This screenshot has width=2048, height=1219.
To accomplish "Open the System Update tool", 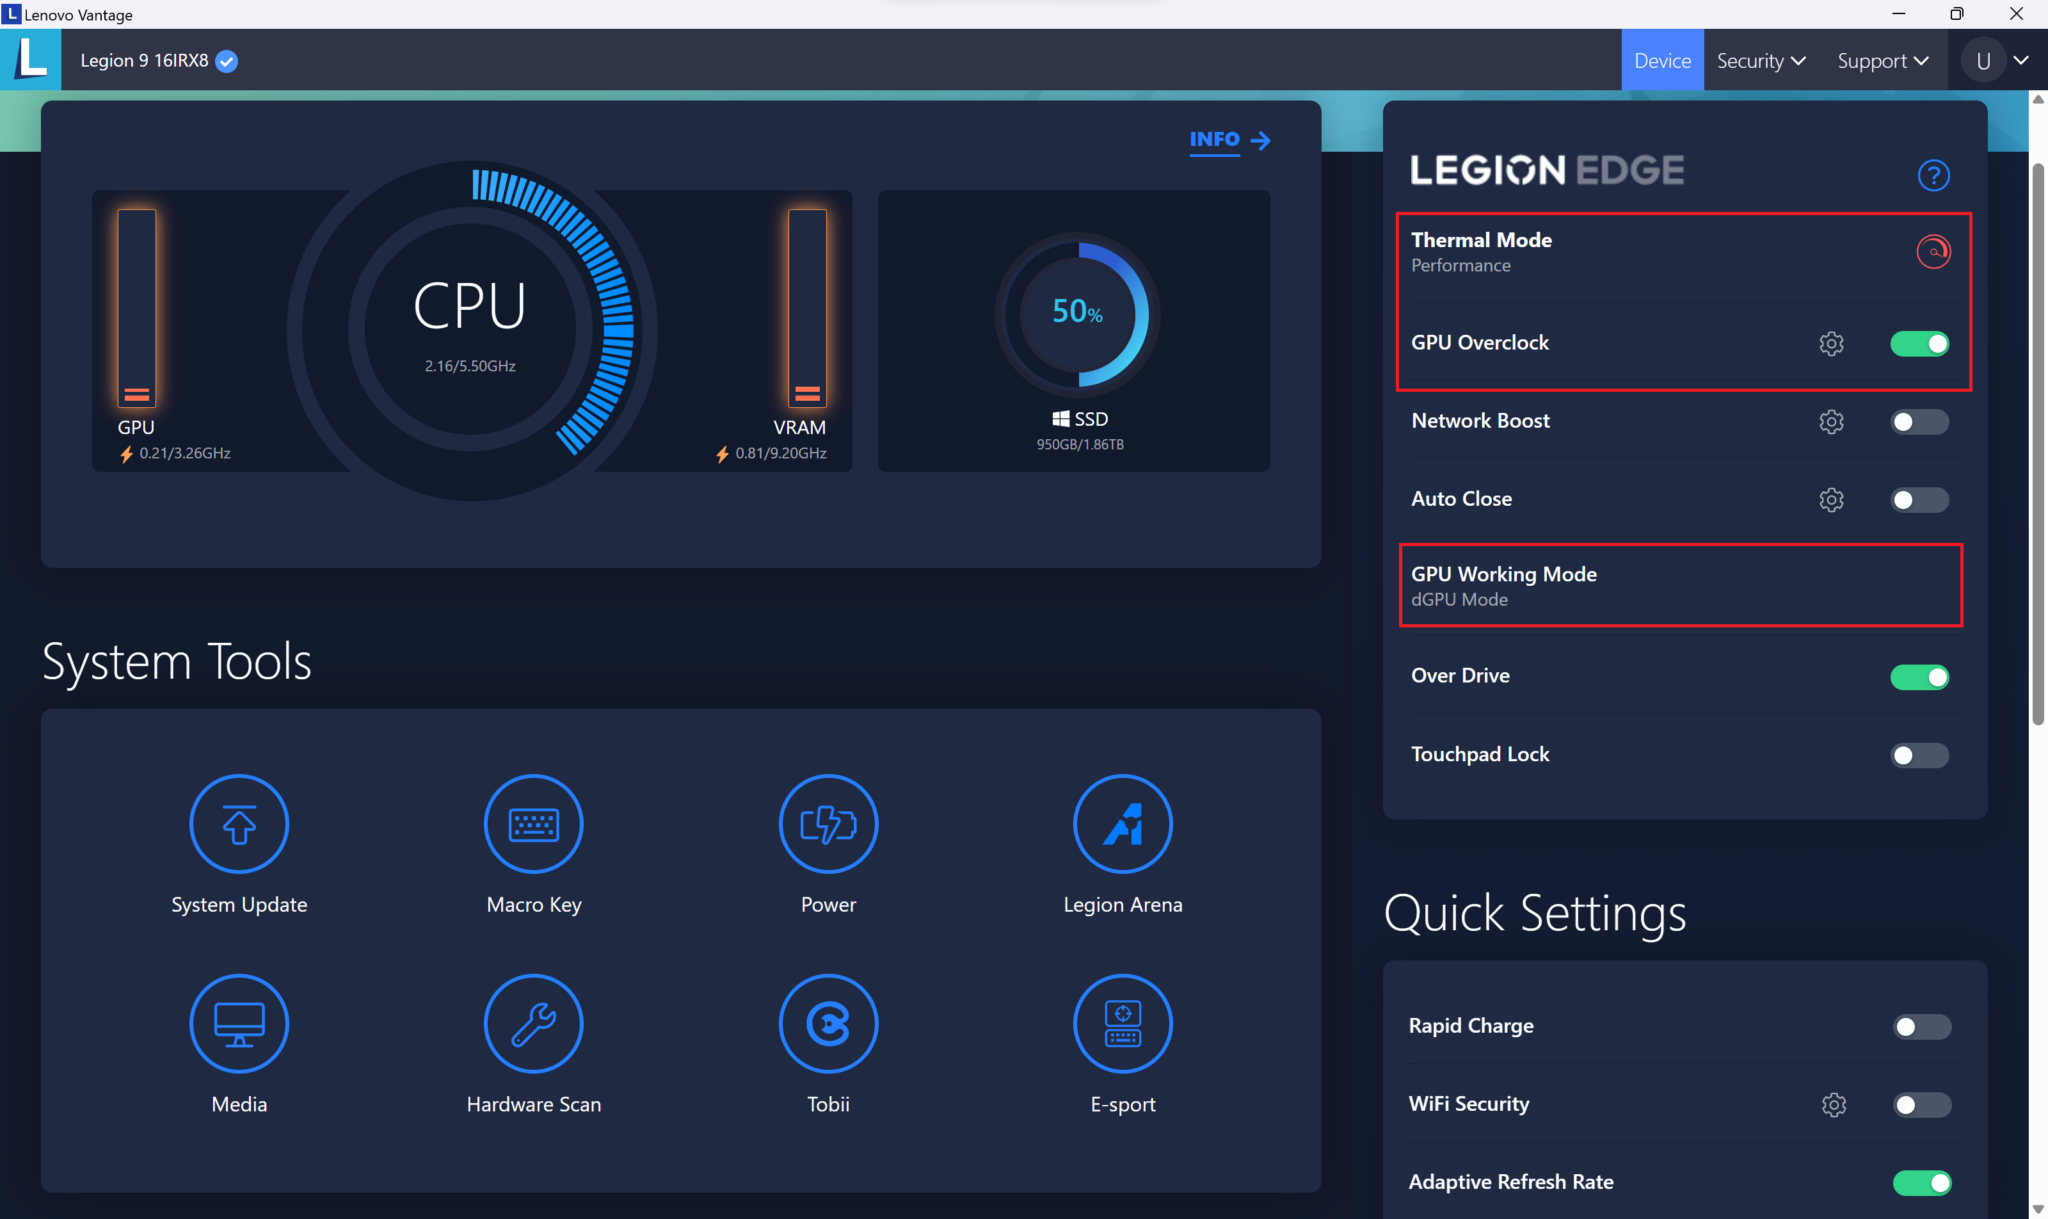I will (239, 824).
